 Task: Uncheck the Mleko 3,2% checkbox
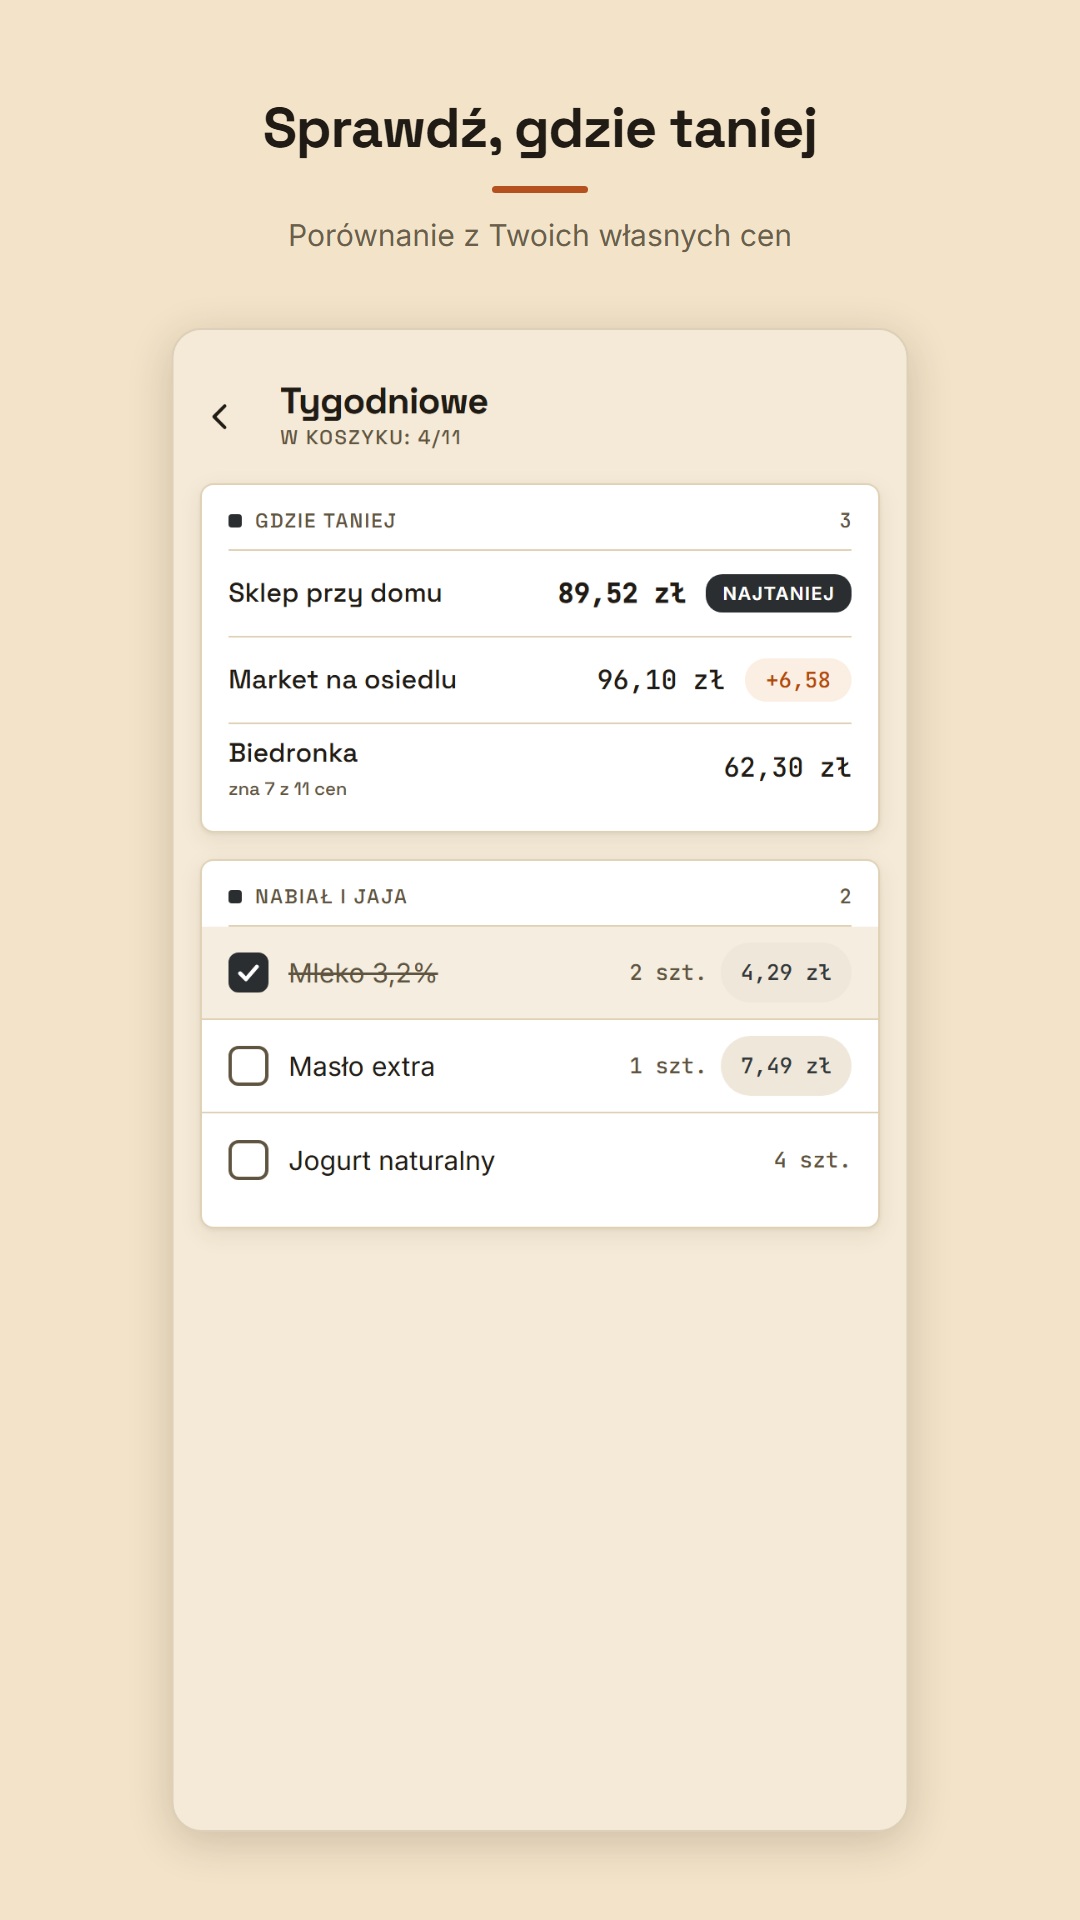[x=248, y=973]
